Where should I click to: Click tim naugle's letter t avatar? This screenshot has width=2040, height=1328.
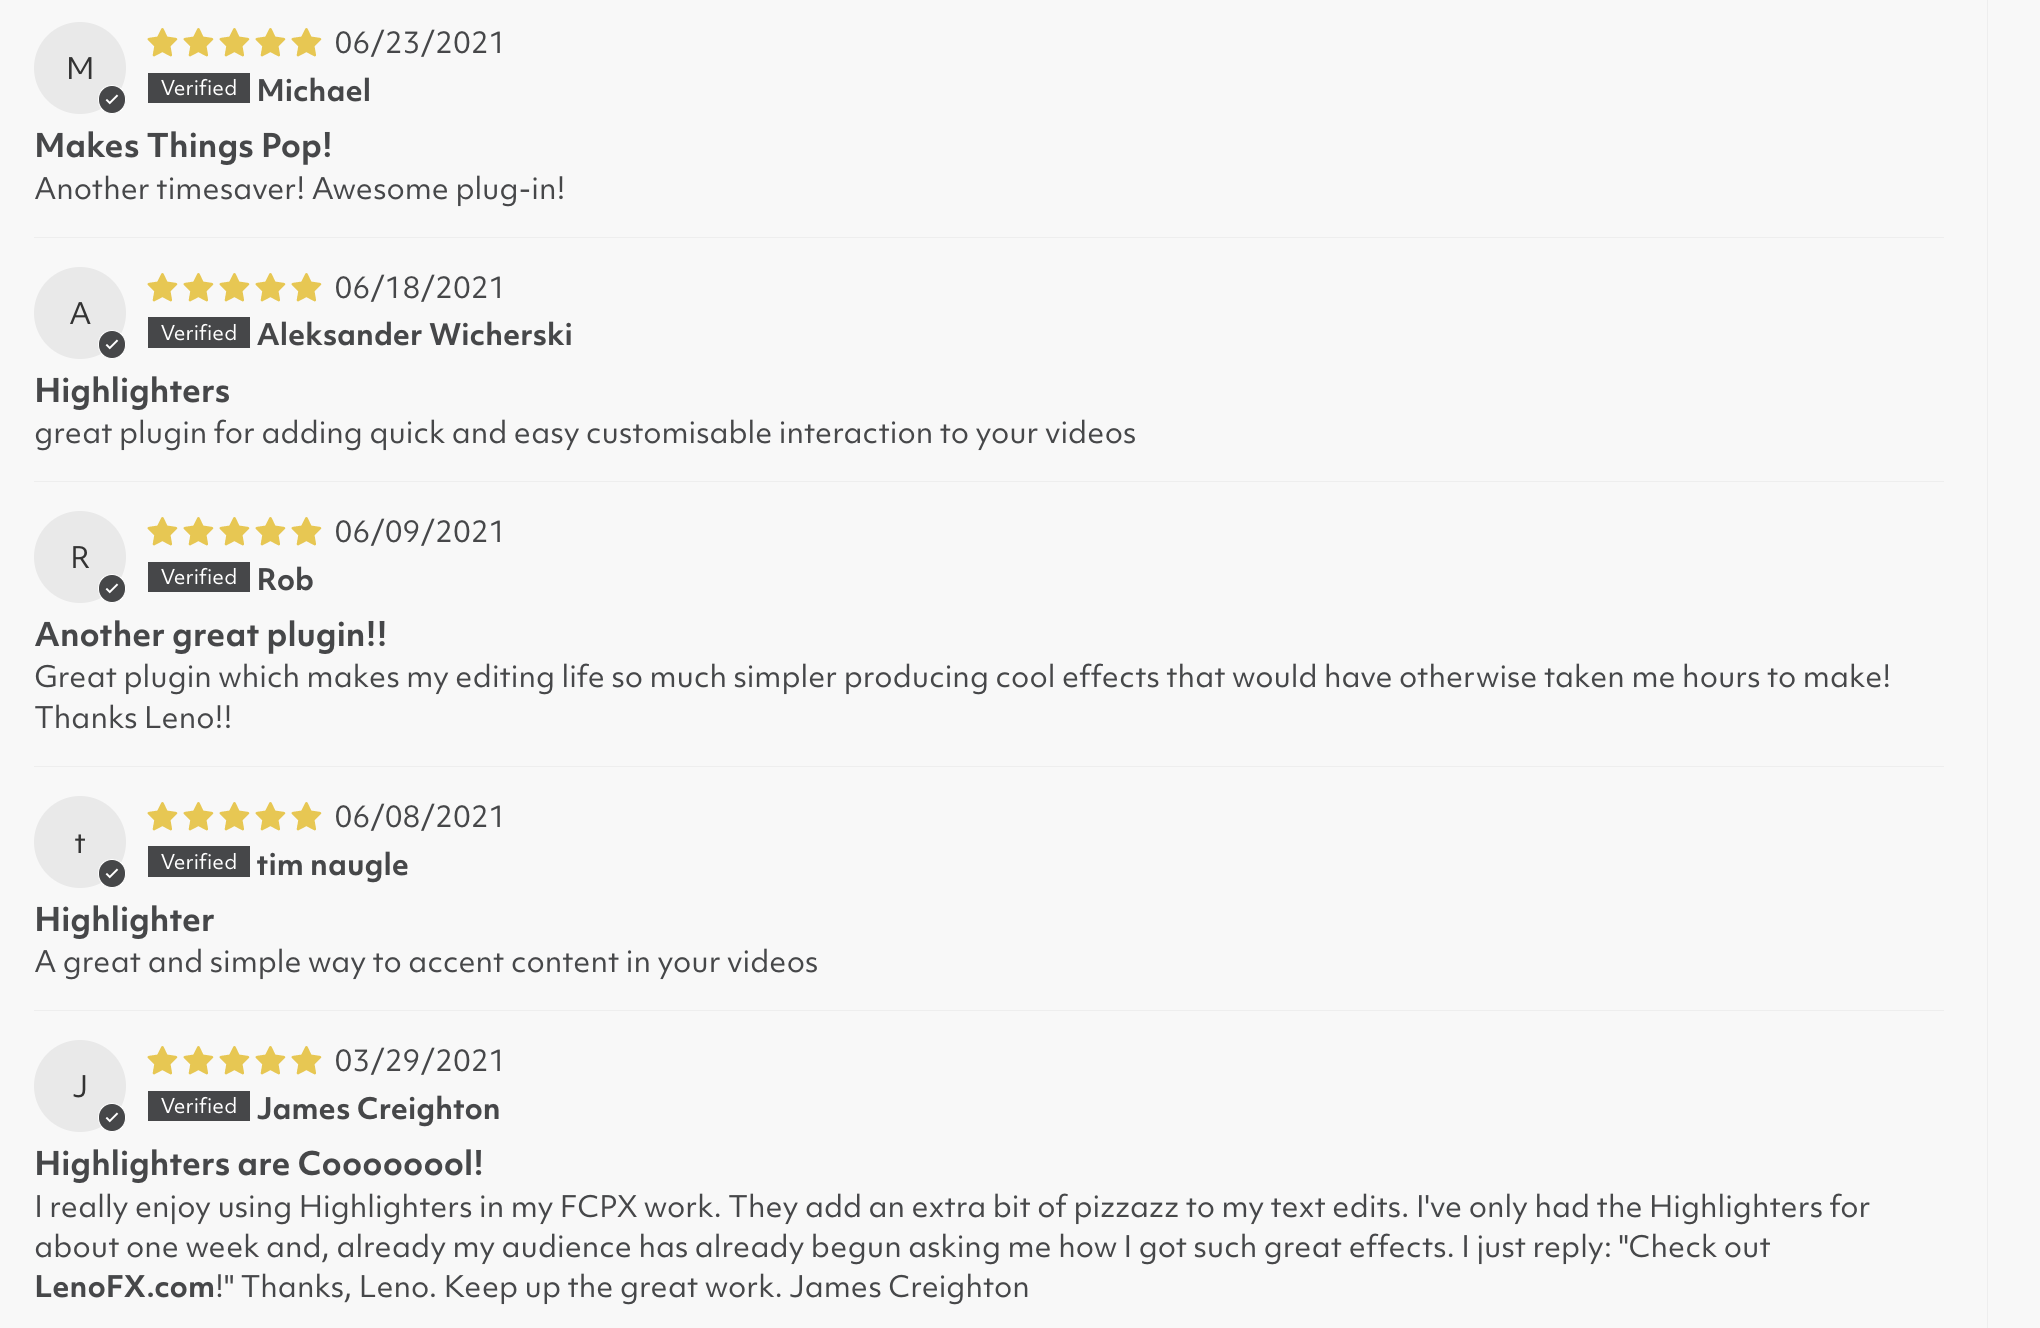click(80, 842)
